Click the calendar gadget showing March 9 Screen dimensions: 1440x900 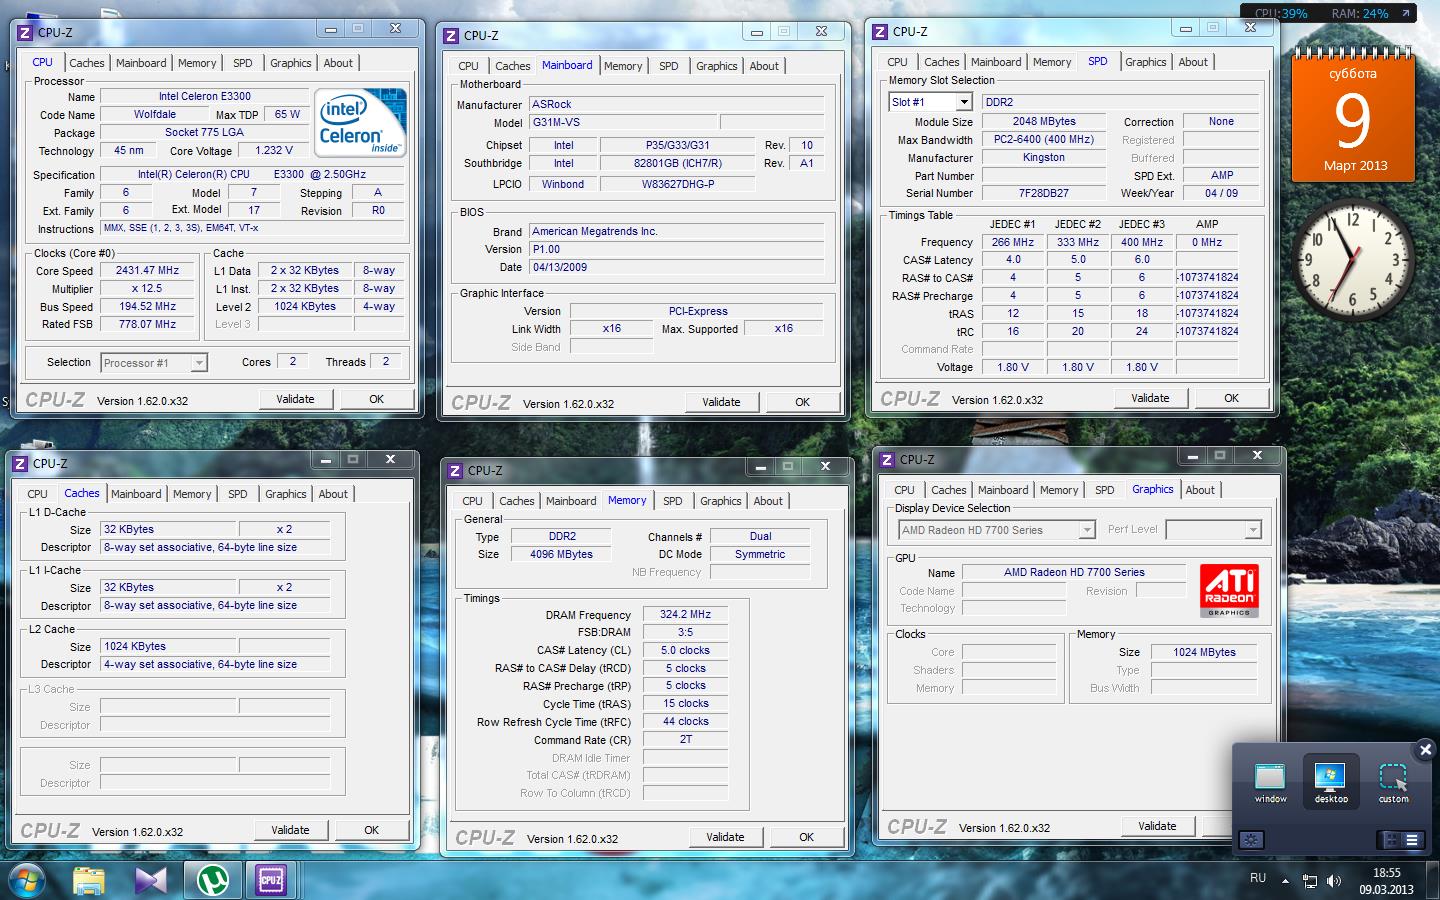pyautogui.click(x=1352, y=117)
